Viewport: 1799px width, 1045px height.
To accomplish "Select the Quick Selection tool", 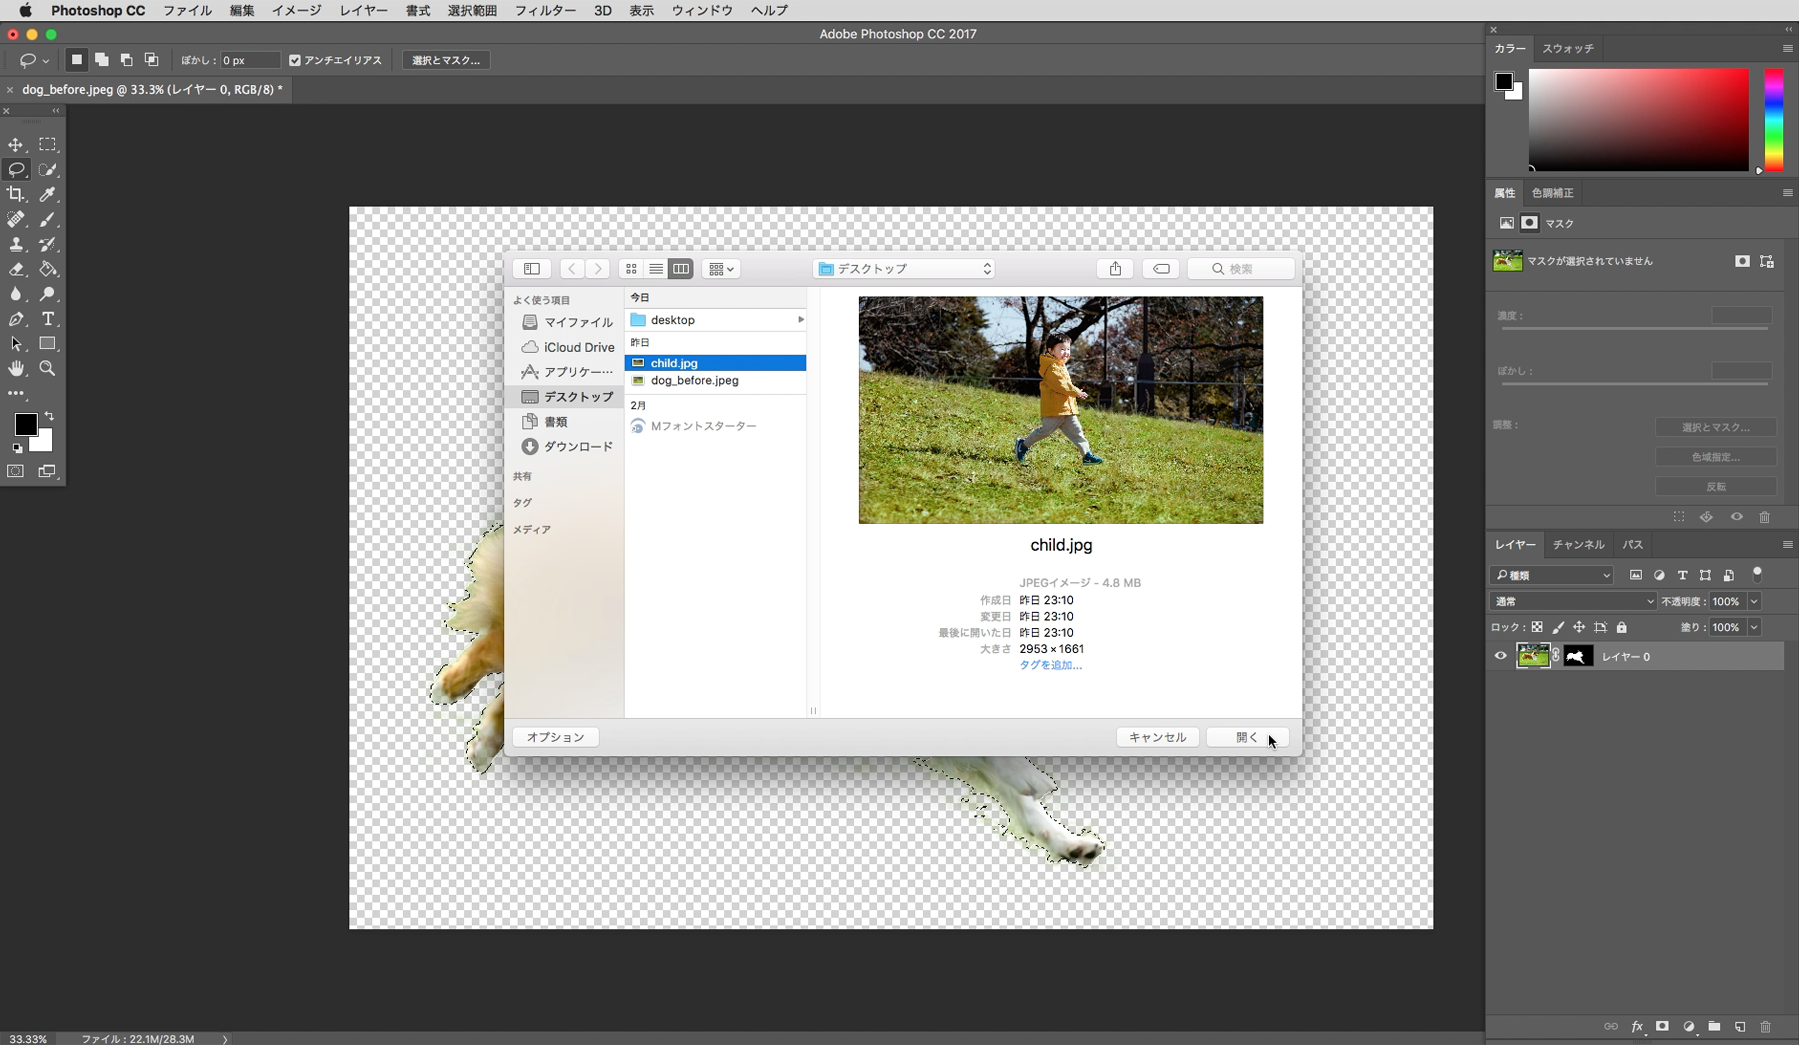I will (47, 170).
